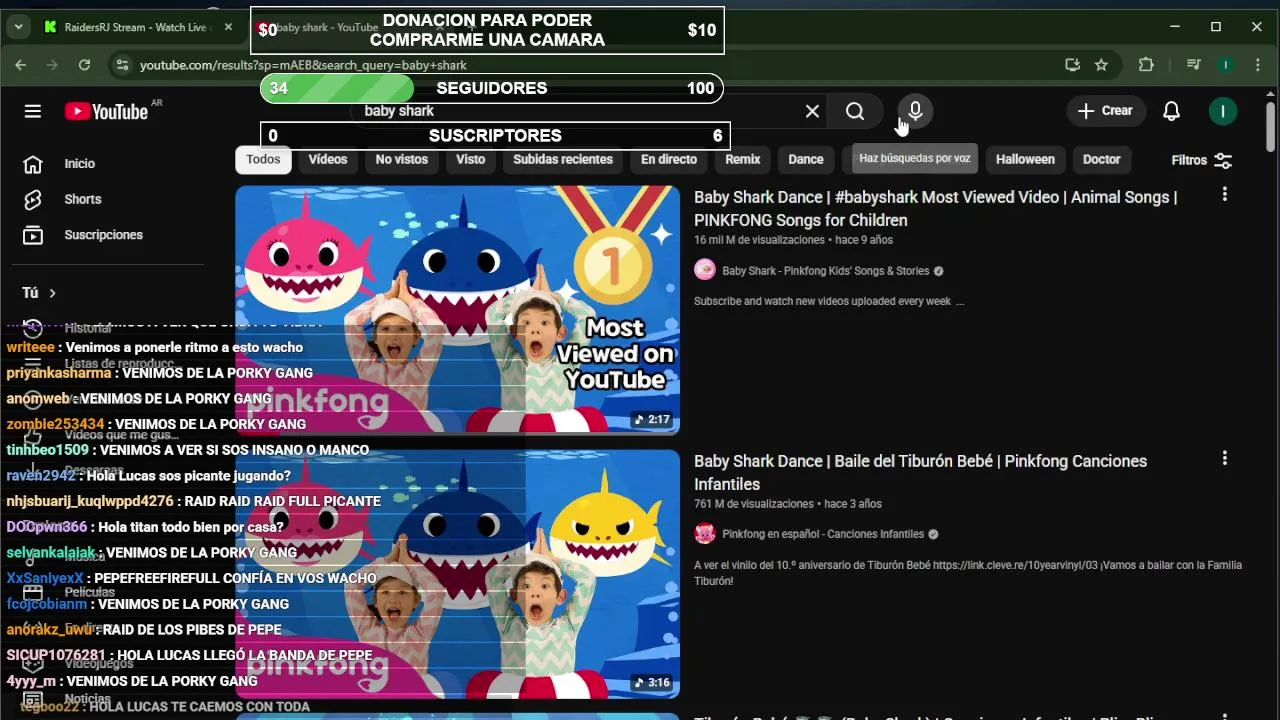Select the Halloween filter chip

(1025, 159)
